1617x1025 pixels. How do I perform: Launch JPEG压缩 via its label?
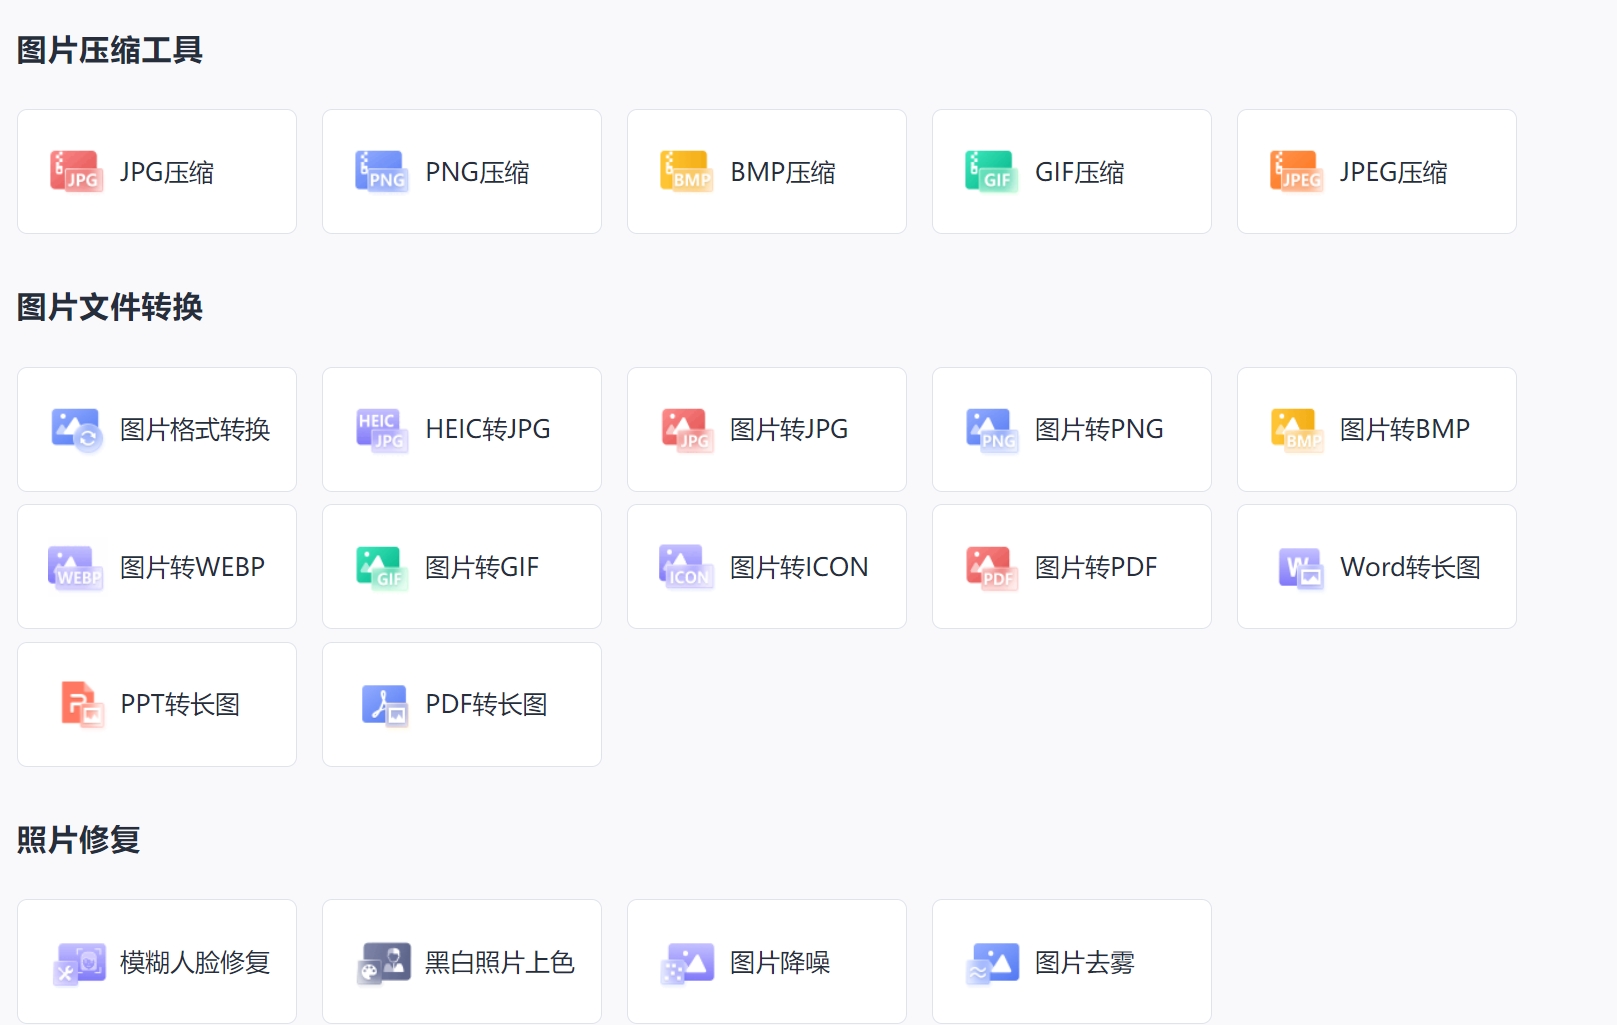pos(1393,172)
